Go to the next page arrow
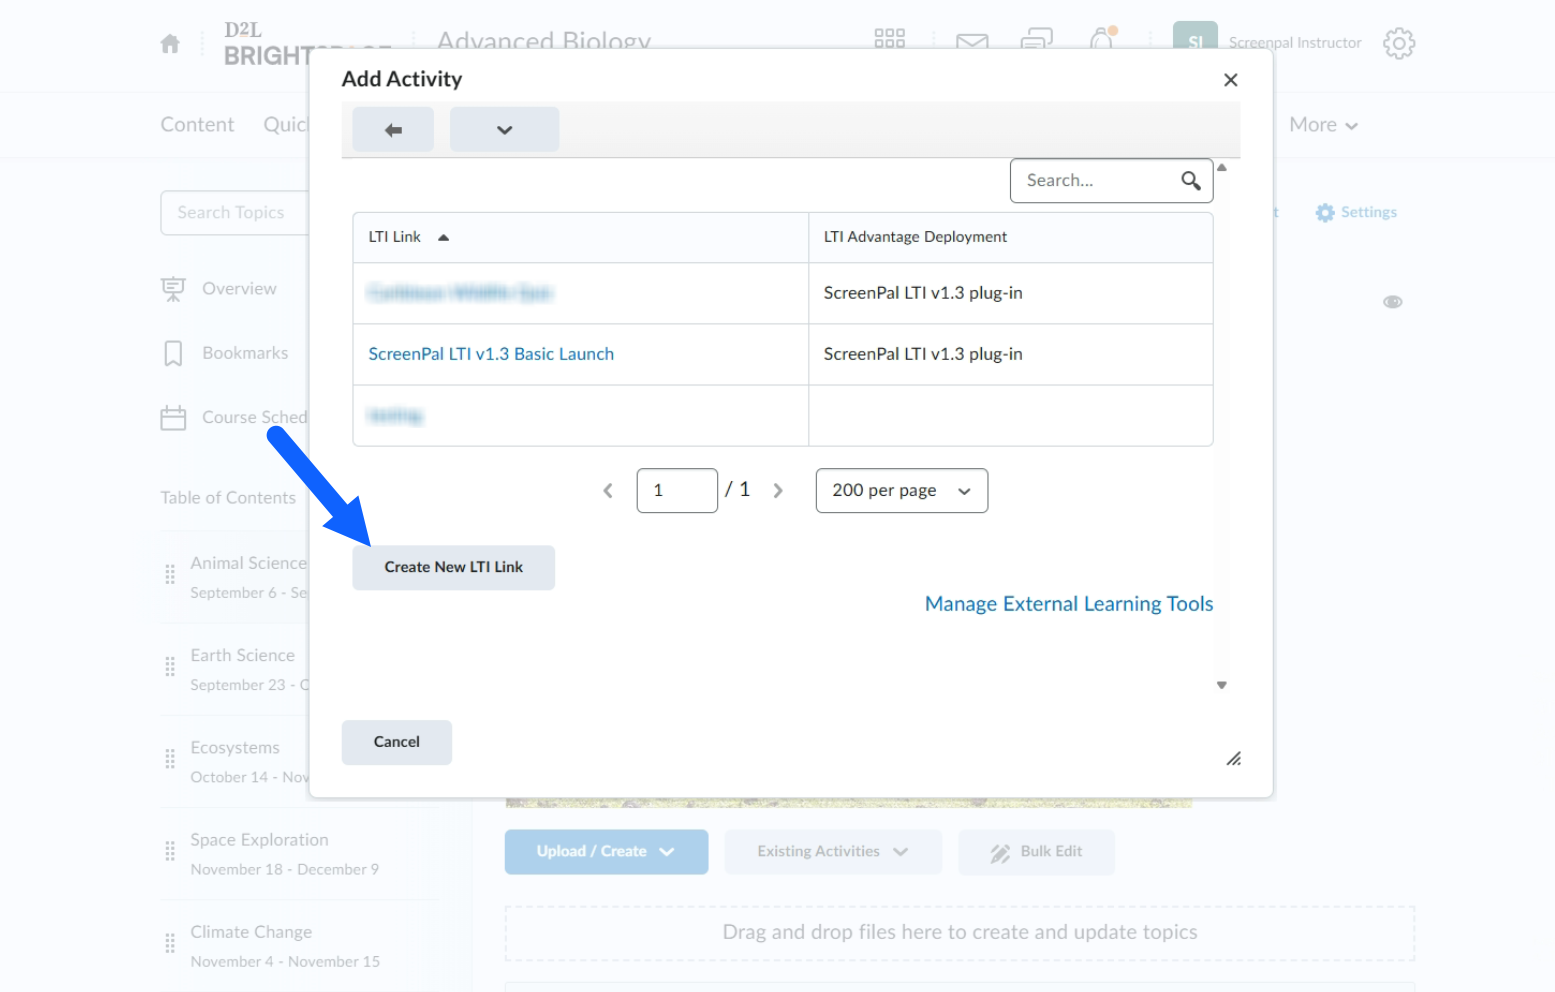Image resolution: width=1555 pixels, height=992 pixels. (x=778, y=490)
